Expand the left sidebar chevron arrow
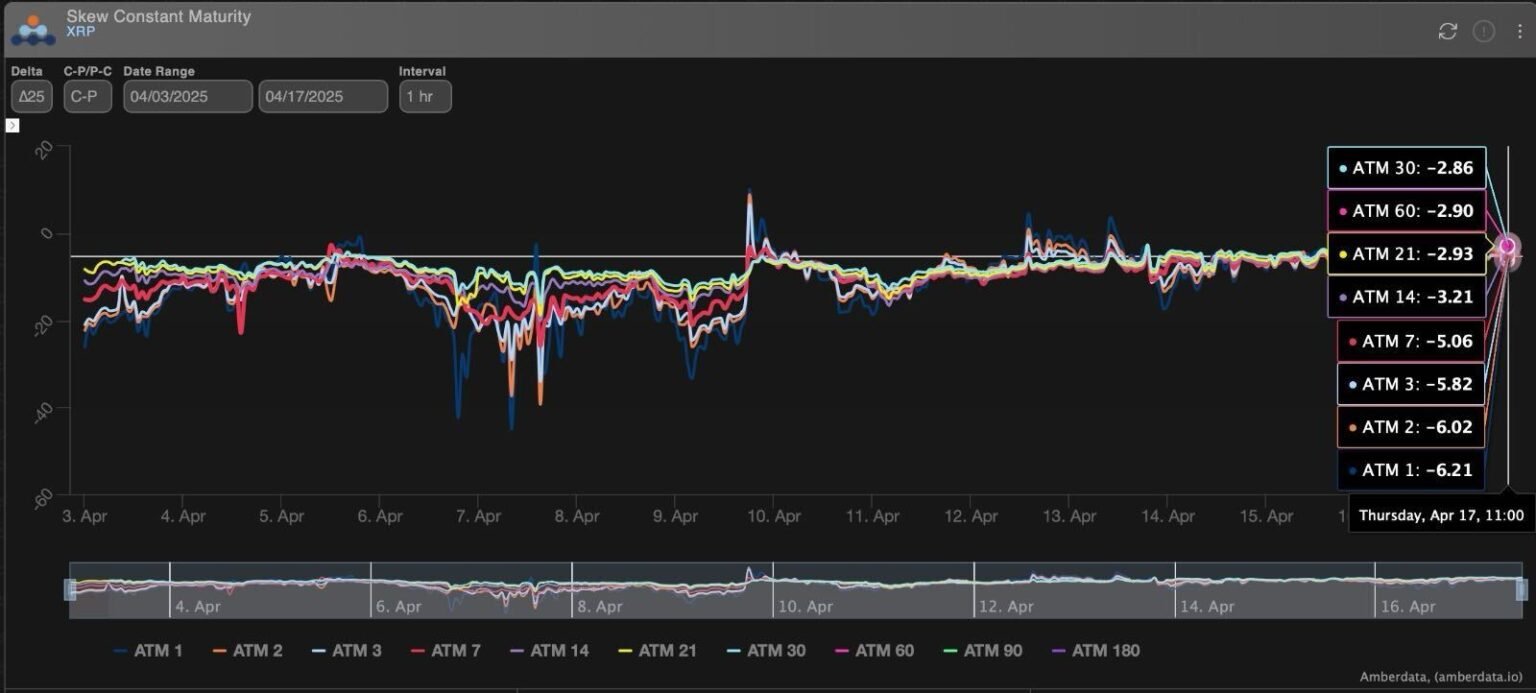 (x=11, y=125)
